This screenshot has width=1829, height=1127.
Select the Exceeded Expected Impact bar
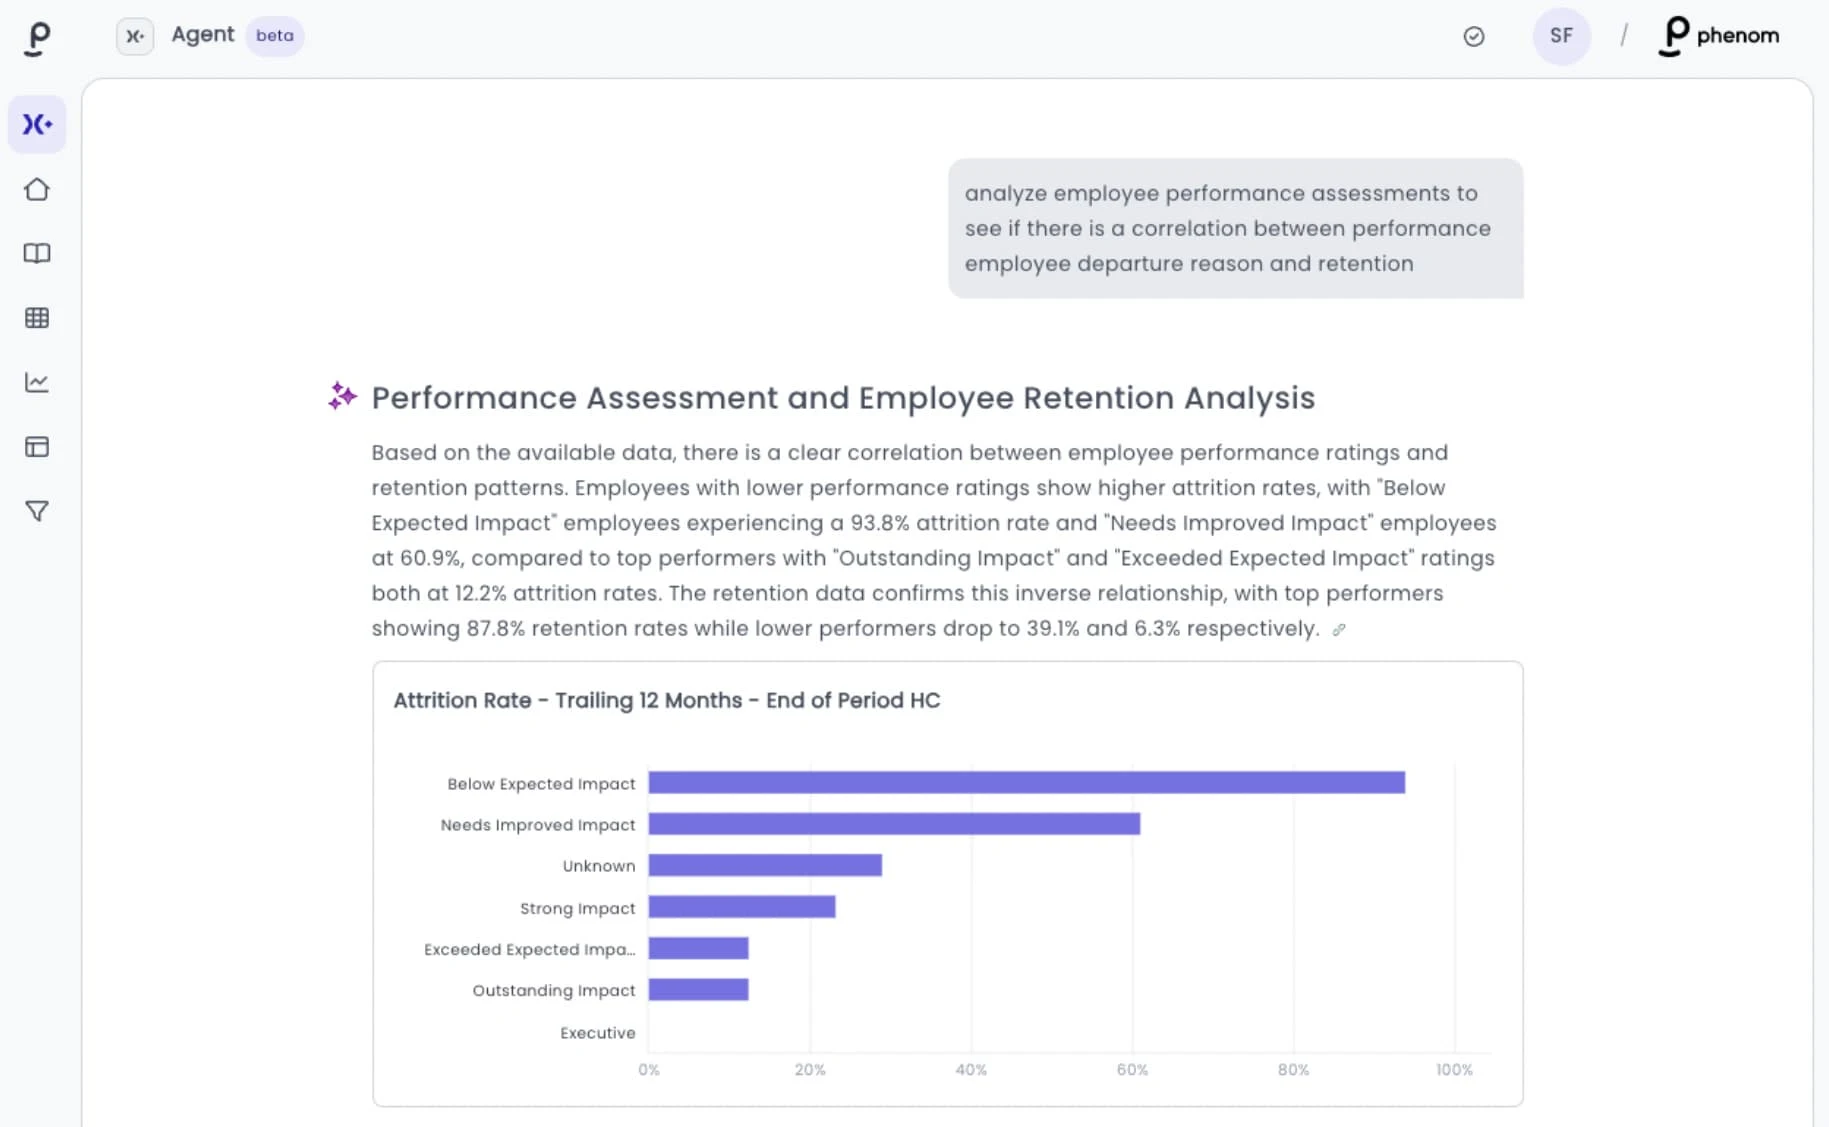pyautogui.click(x=698, y=948)
